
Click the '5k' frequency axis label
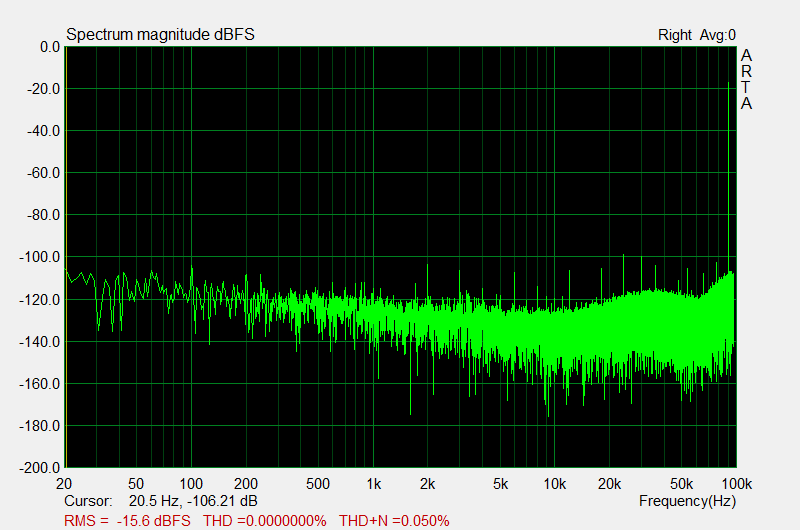click(501, 484)
